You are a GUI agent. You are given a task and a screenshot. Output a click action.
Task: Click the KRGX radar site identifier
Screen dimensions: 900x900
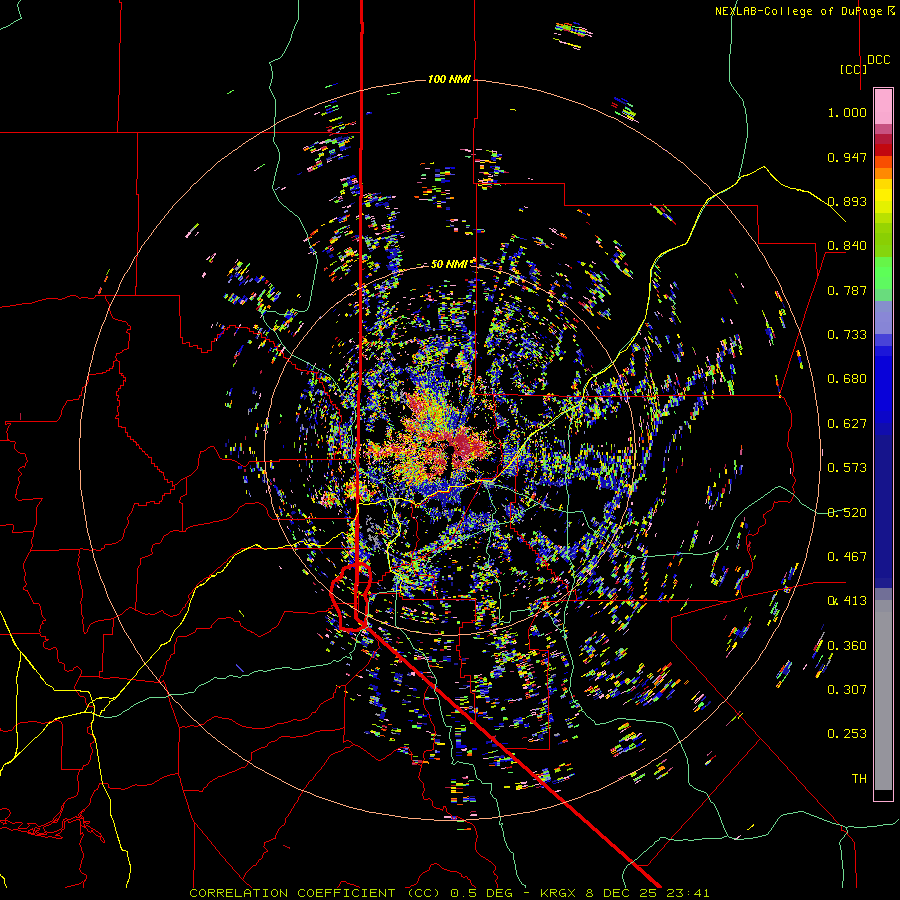tap(560, 893)
